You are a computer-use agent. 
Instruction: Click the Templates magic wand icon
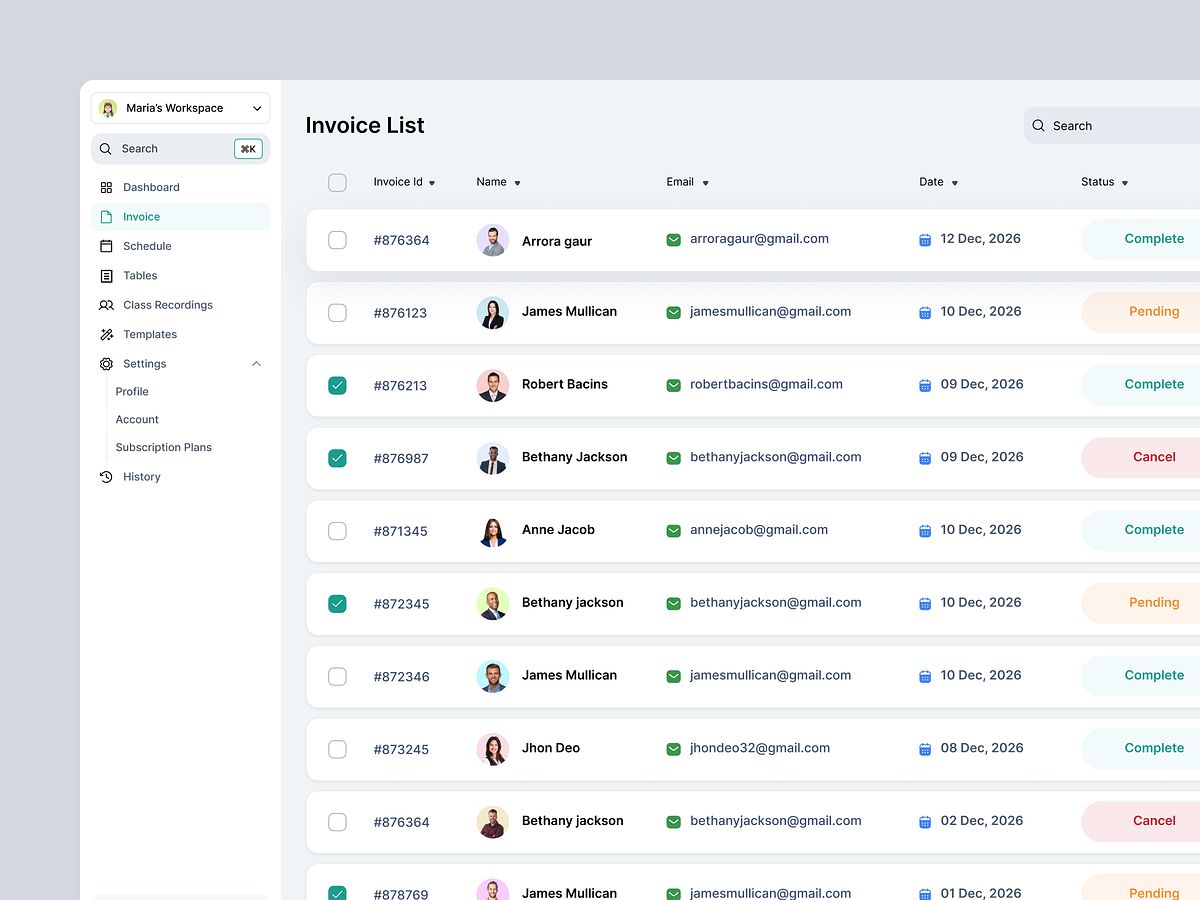(106, 335)
